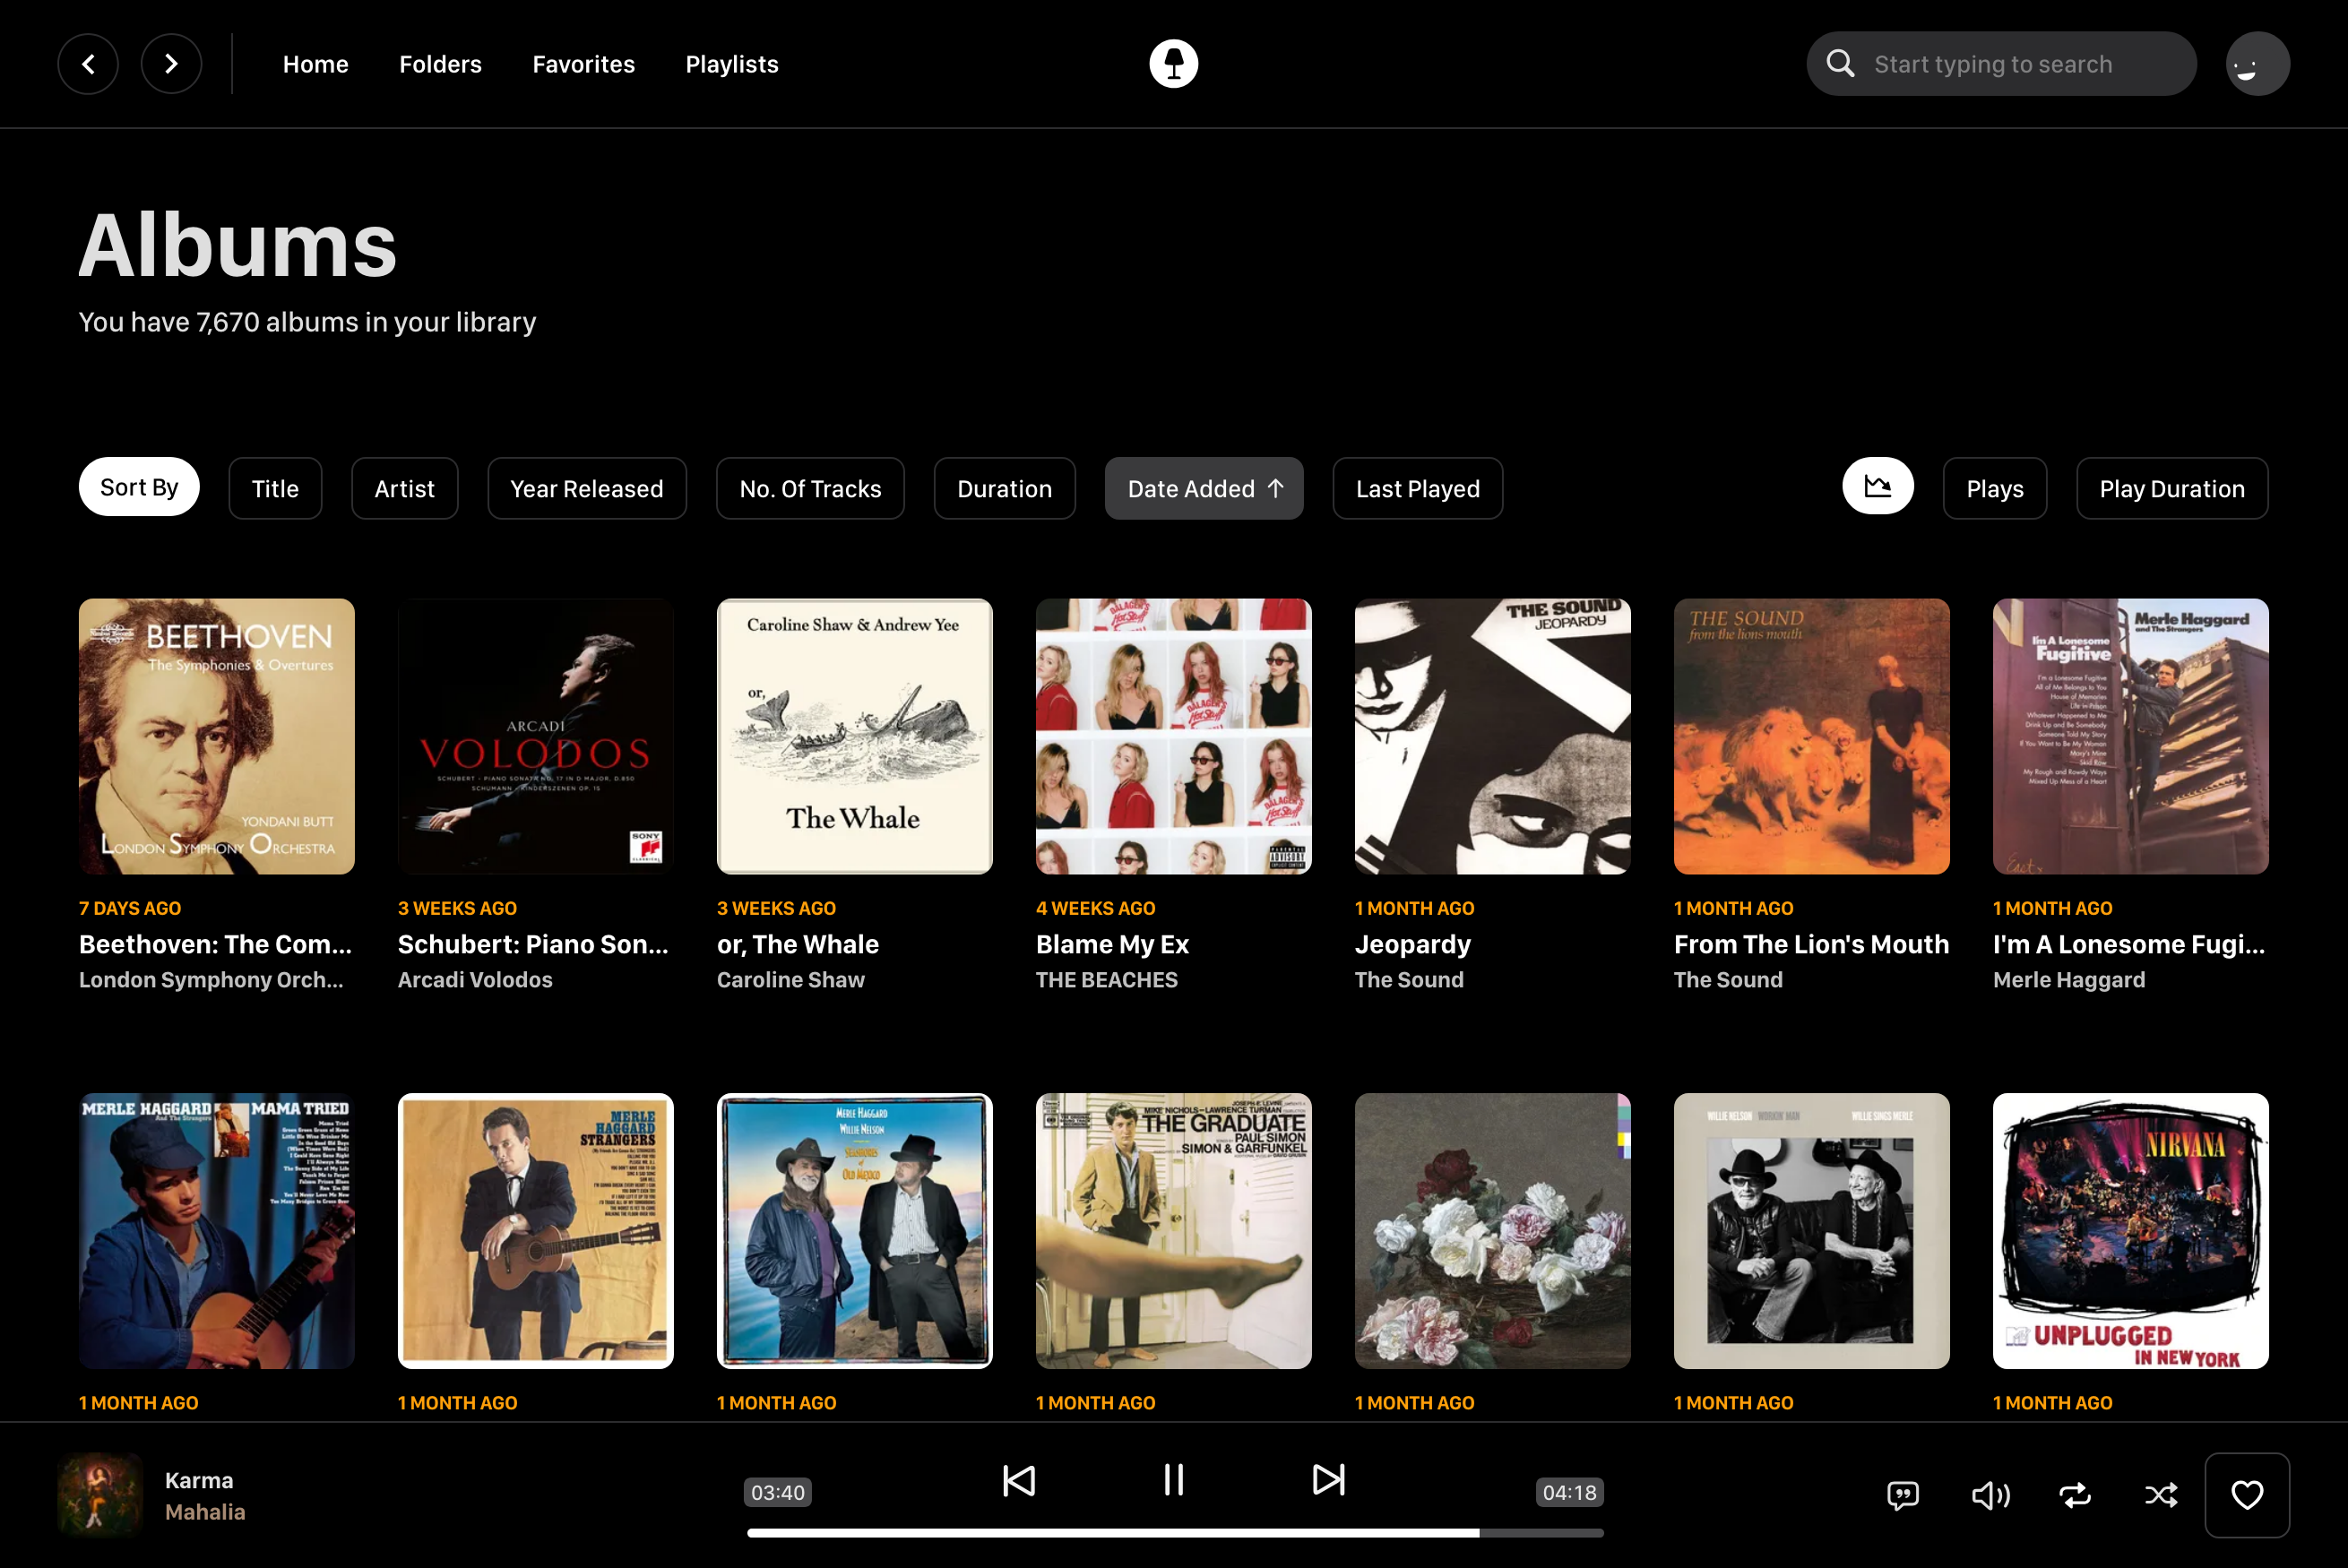Open the lyrics speech bubble icon
2348x1568 pixels.
[x=1902, y=1495]
